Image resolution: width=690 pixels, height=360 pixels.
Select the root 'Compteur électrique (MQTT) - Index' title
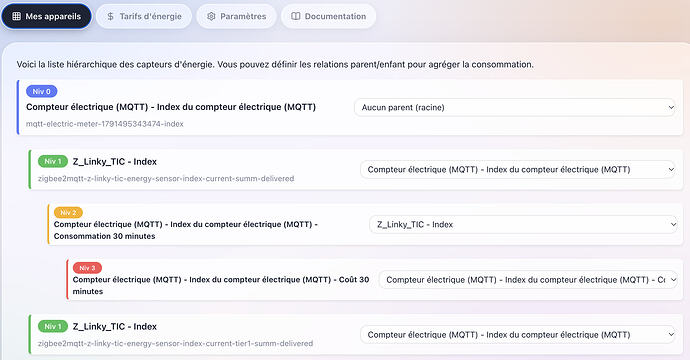(x=171, y=107)
